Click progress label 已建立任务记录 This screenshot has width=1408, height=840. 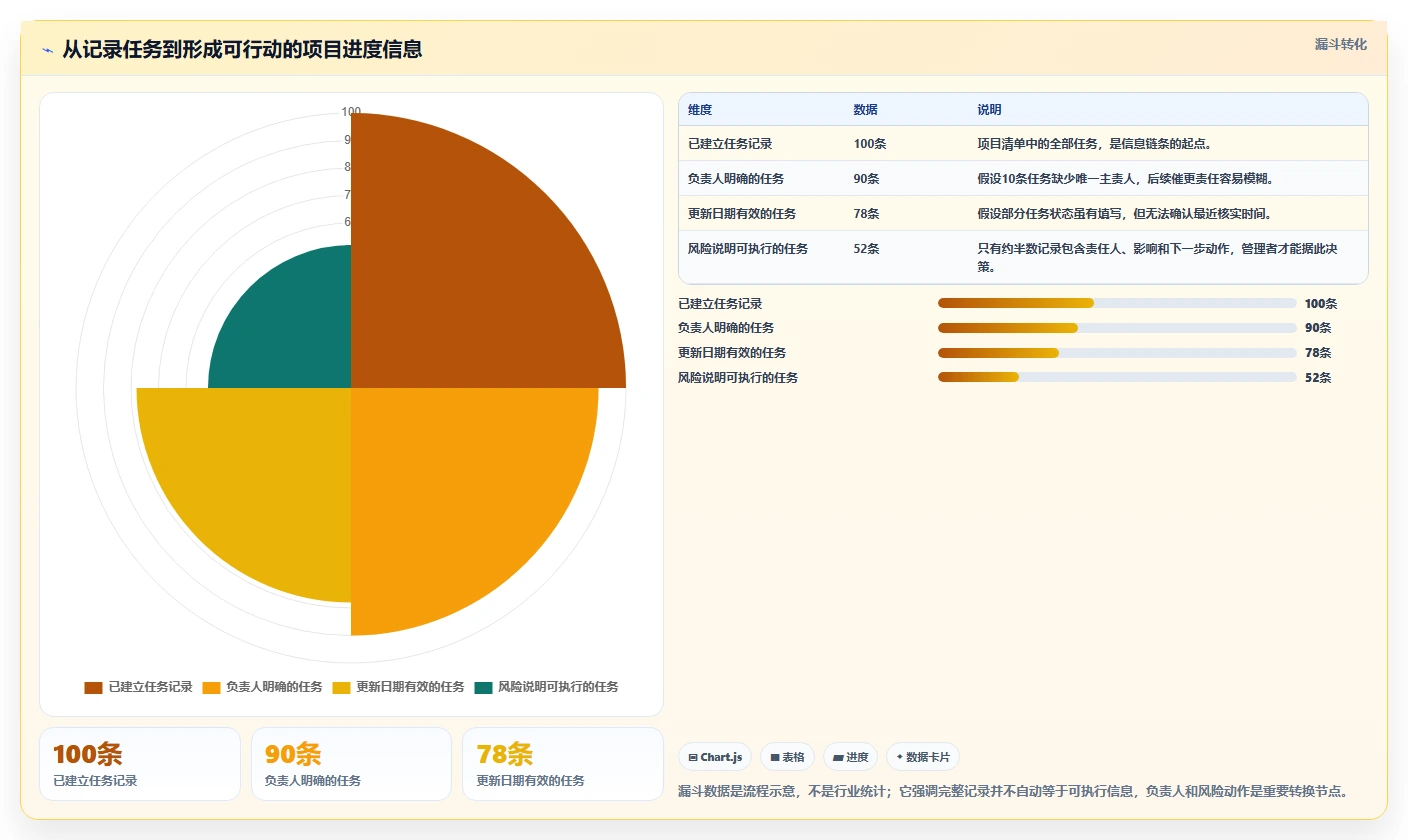720,304
